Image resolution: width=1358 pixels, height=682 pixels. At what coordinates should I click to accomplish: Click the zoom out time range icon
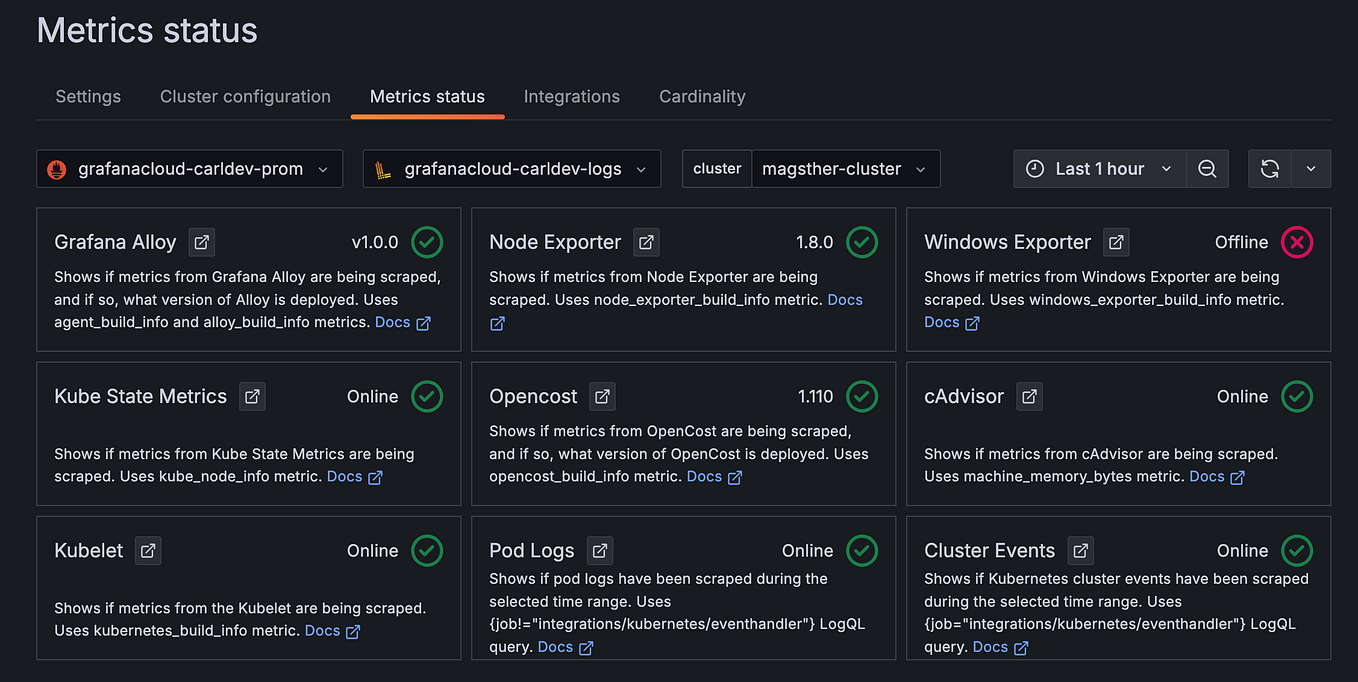click(1207, 168)
